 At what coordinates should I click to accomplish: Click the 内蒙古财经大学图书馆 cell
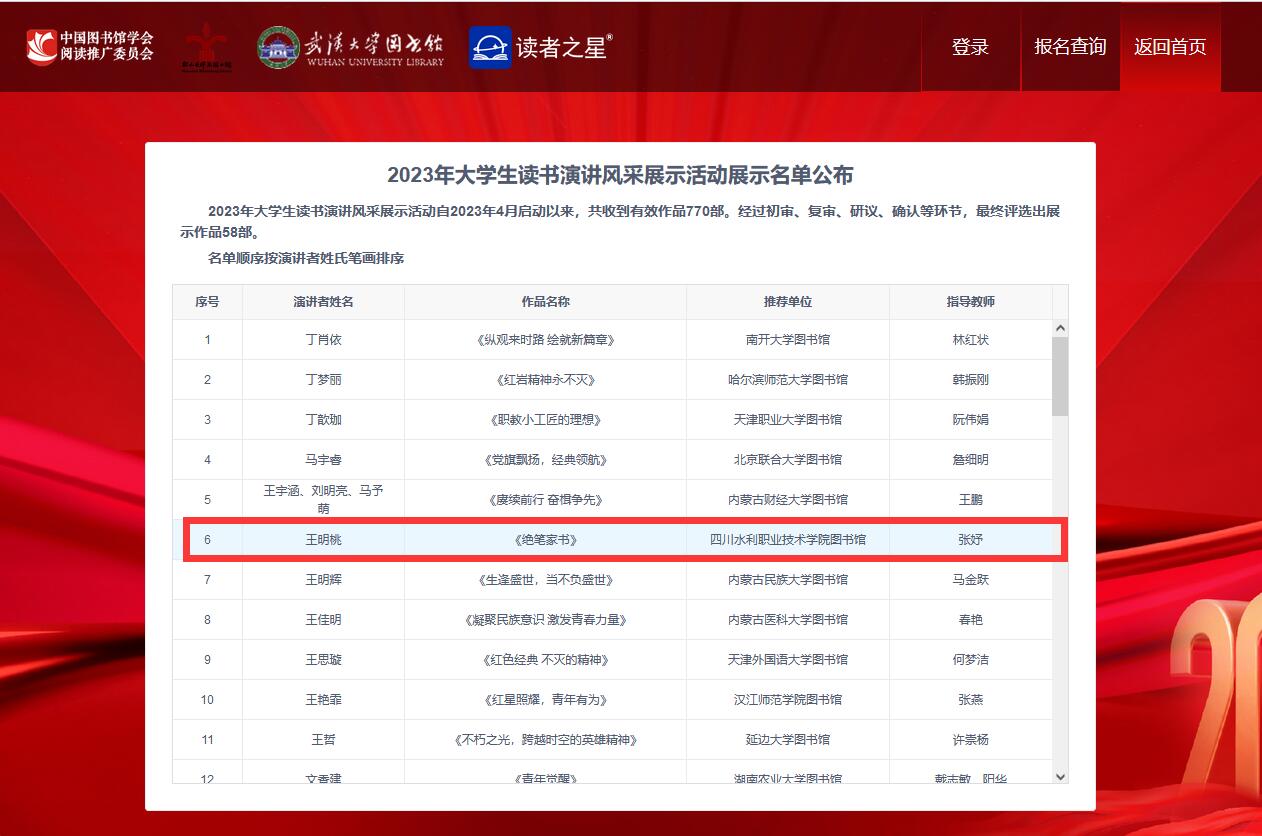click(788, 500)
